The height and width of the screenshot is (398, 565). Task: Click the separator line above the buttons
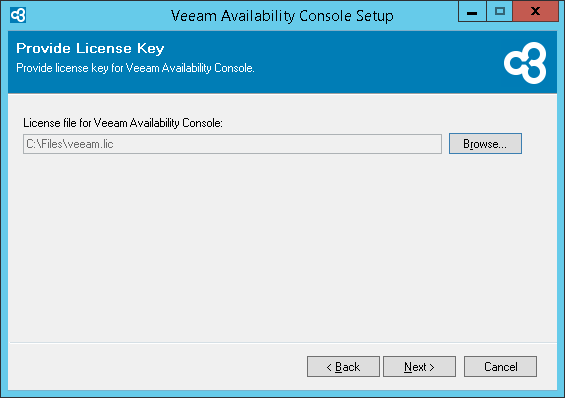click(283, 342)
